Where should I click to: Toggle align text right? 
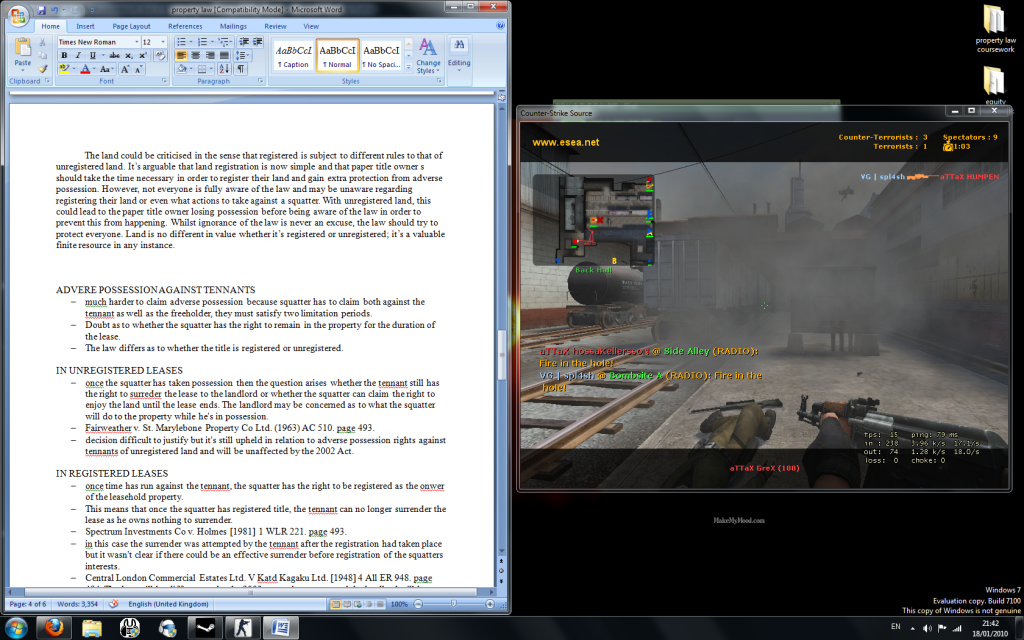click(x=210, y=56)
